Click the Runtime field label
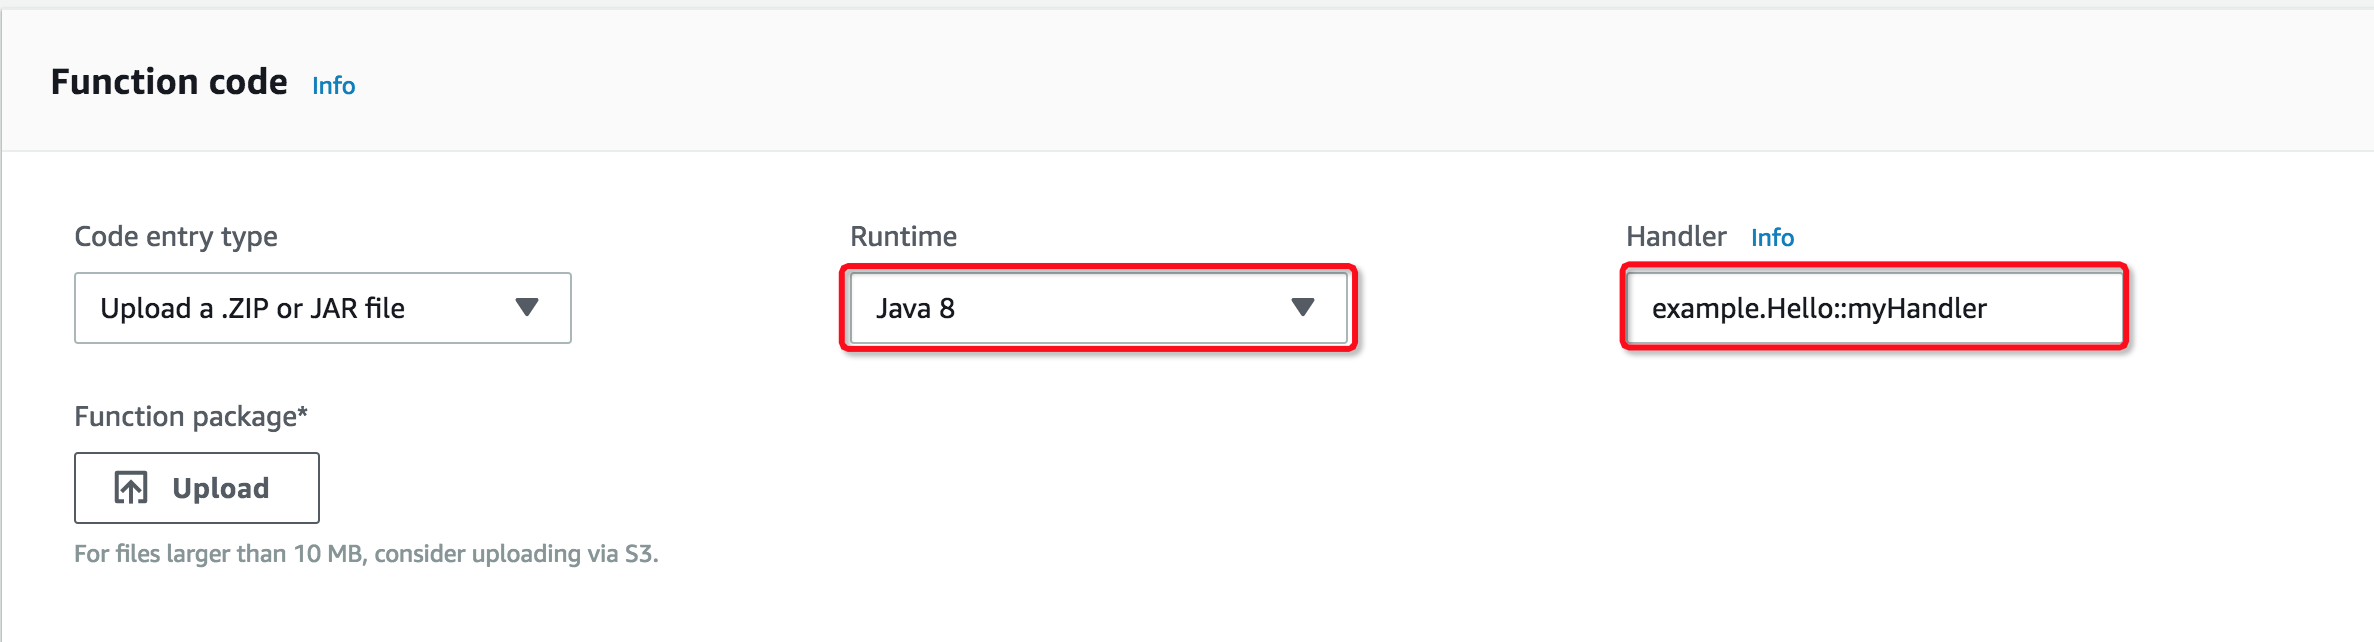This screenshot has width=2374, height=642. [x=903, y=237]
